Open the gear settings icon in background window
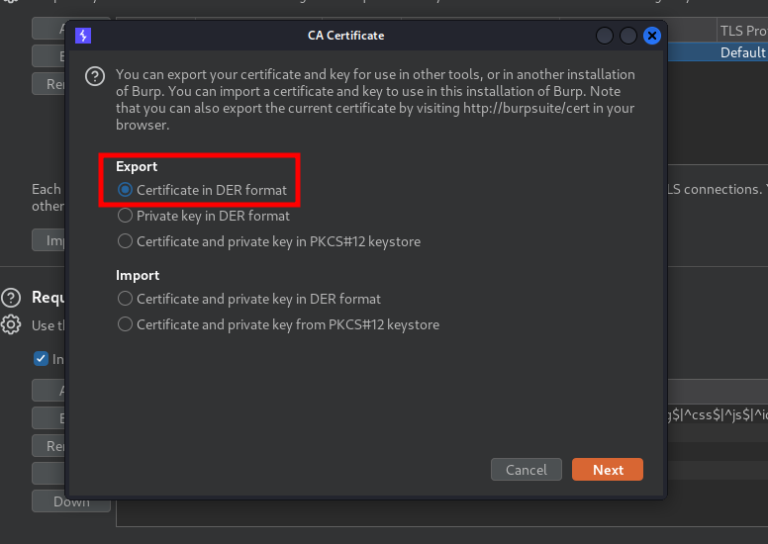 click(x=11, y=325)
